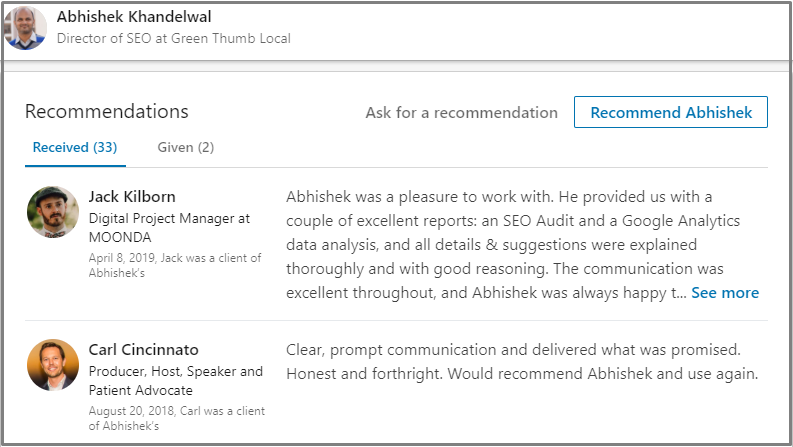The height and width of the screenshot is (447, 793).
Task: Click Jack's Digital Project Manager title
Action: point(169,218)
